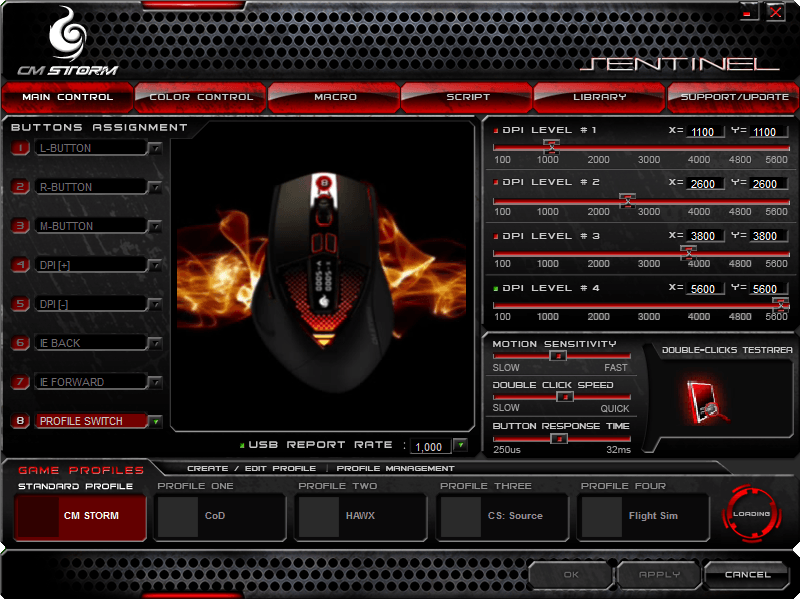Click the button 1 number badge

20,148
